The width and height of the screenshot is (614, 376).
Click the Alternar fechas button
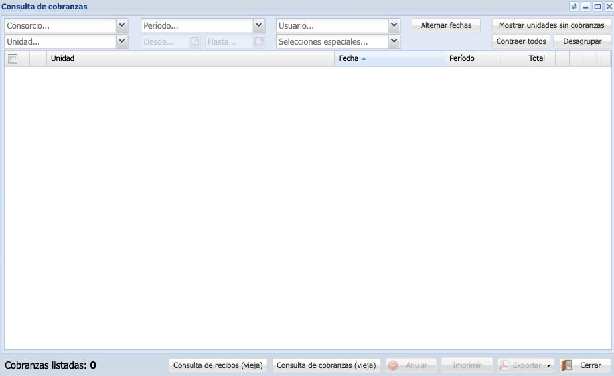tap(446, 25)
